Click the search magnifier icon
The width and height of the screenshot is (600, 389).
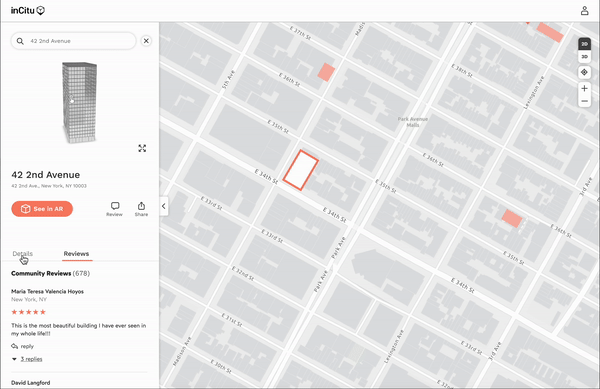(20, 41)
